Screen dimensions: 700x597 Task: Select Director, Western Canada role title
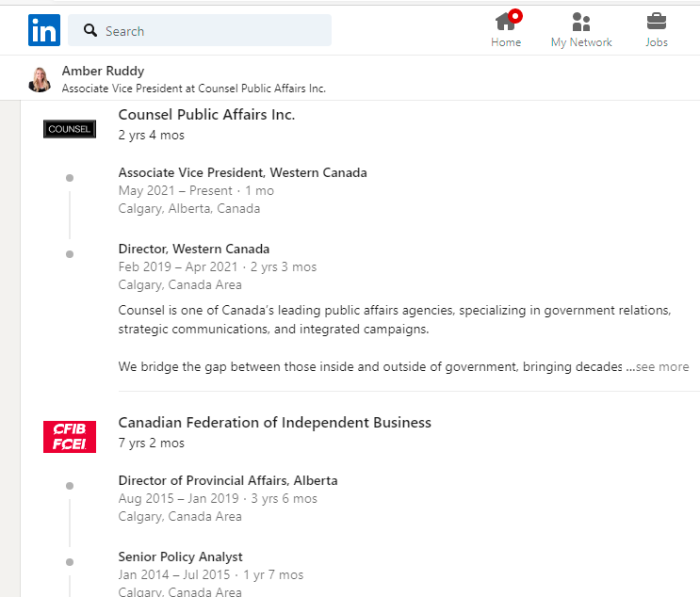point(194,249)
